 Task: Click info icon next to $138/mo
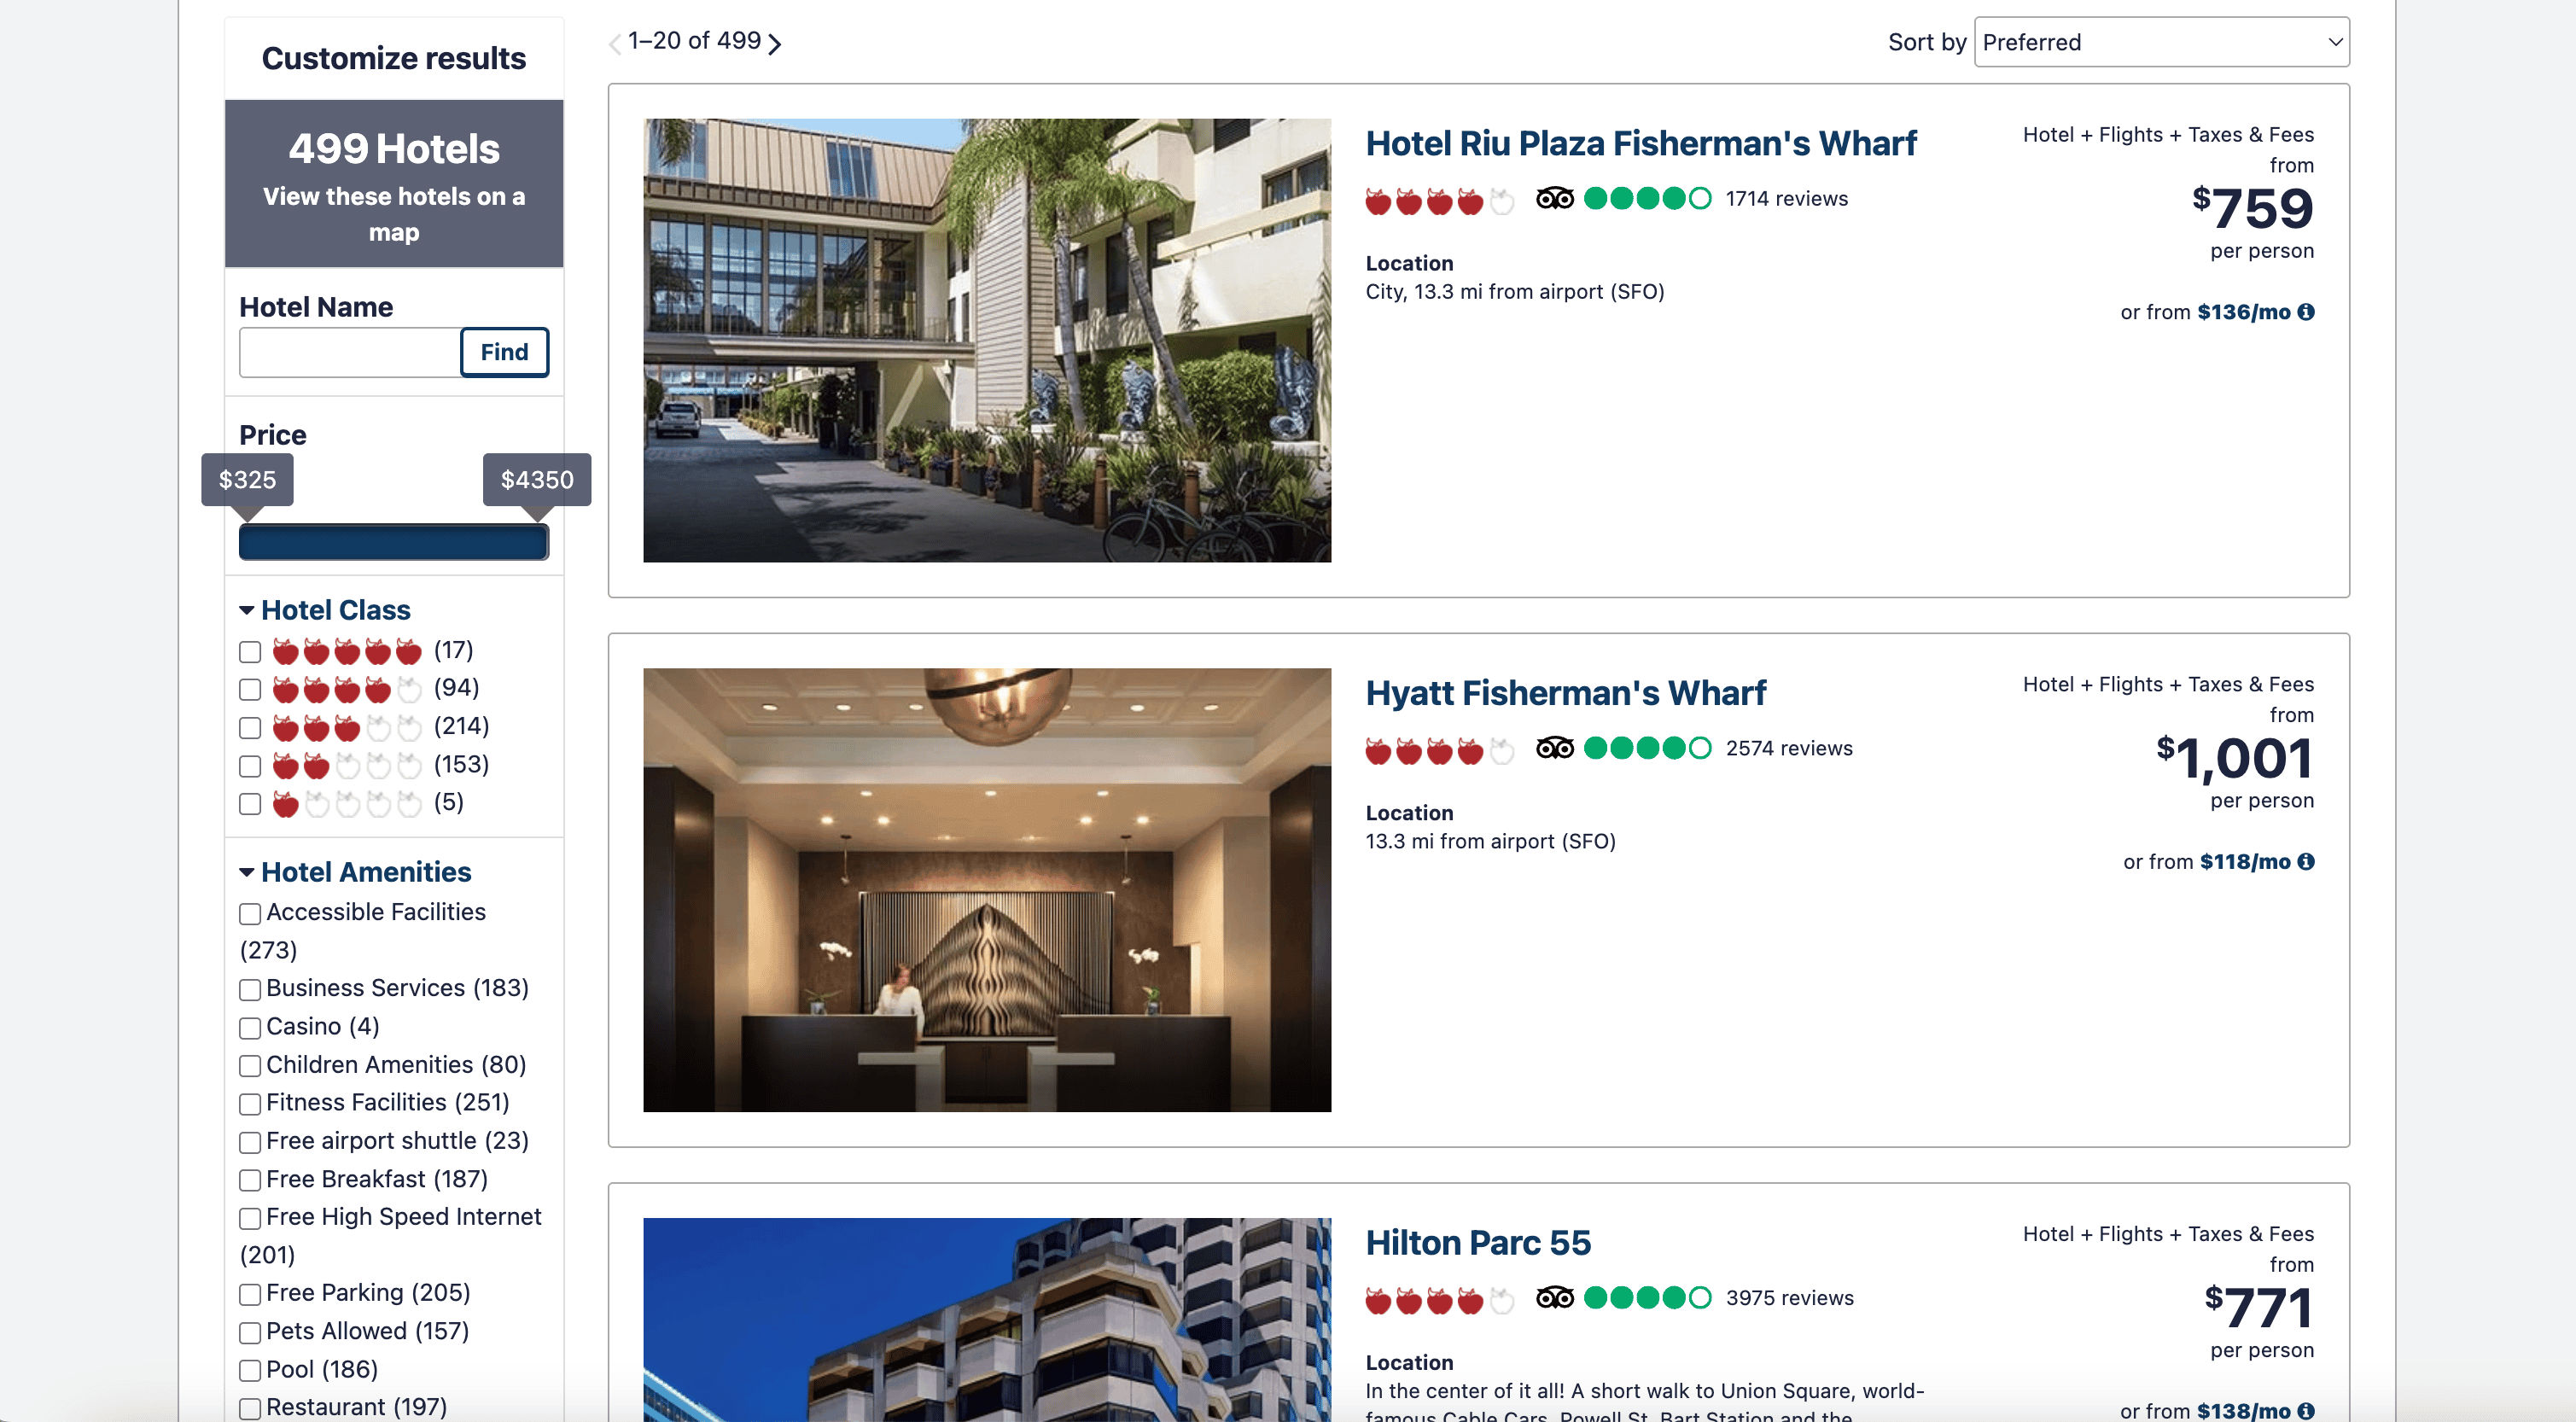coord(2306,1411)
